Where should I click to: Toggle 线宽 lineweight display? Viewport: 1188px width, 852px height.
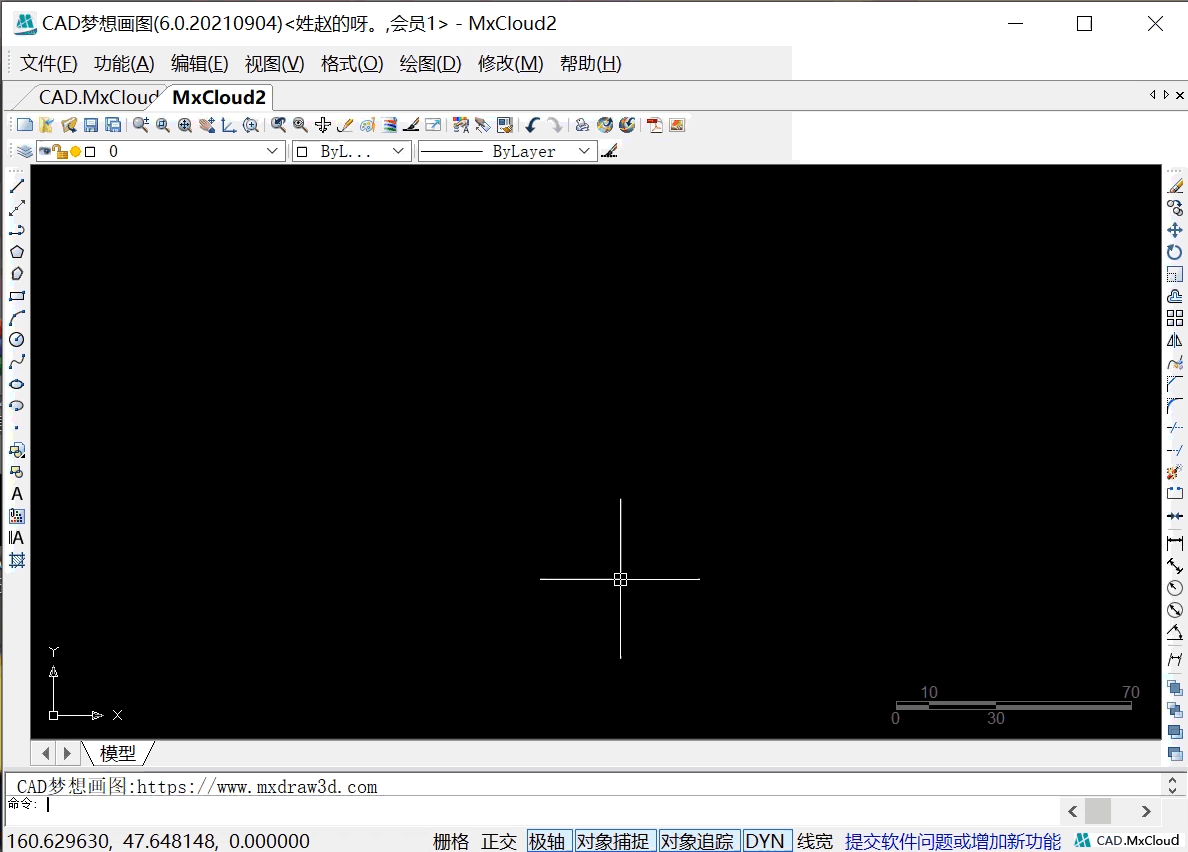pos(814,841)
